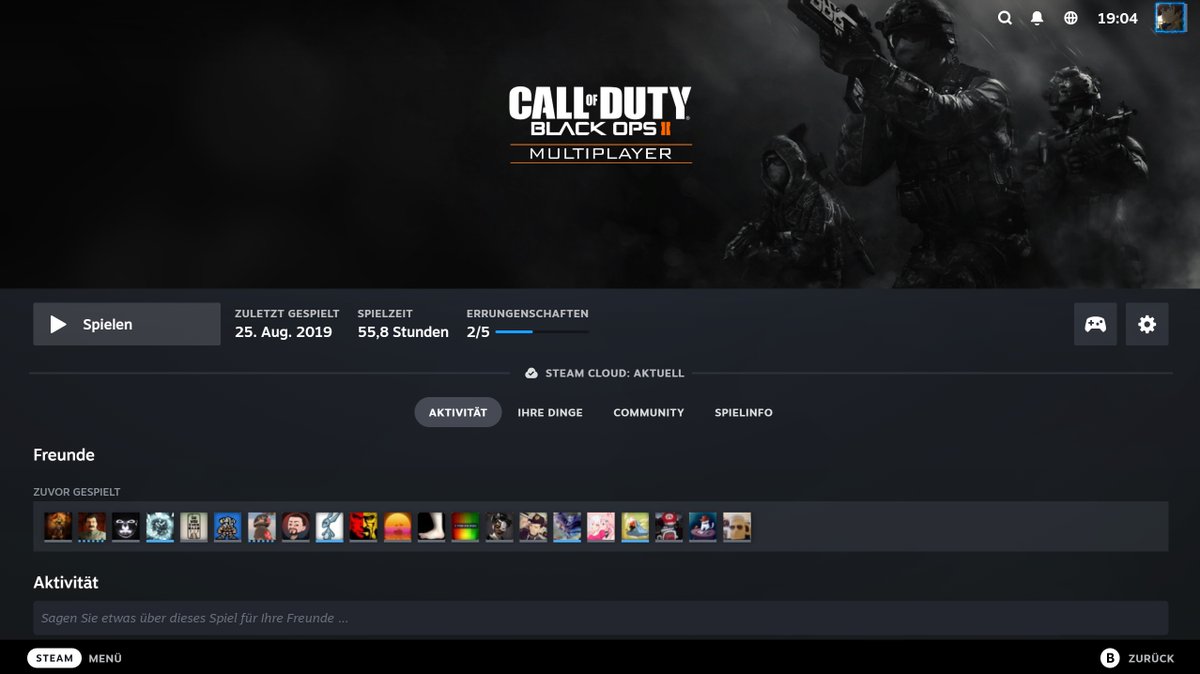Click the clock showing 19:04
The height and width of the screenshot is (674, 1200).
tap(1117, 18)
